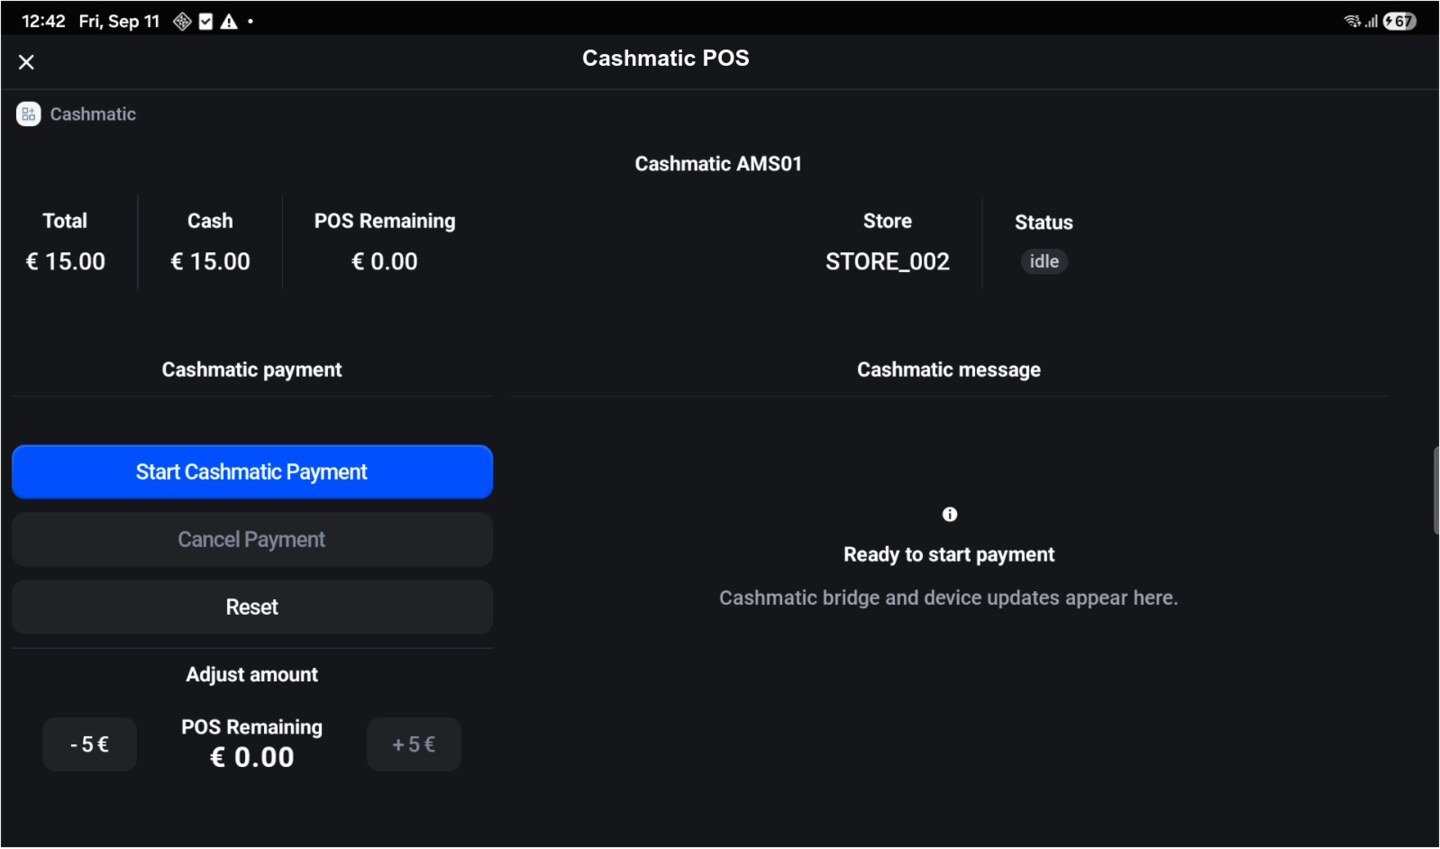Click the Cashmatic label beside the logo
Viewport: 1440px width, 849px height.
[x=93, y=114]
